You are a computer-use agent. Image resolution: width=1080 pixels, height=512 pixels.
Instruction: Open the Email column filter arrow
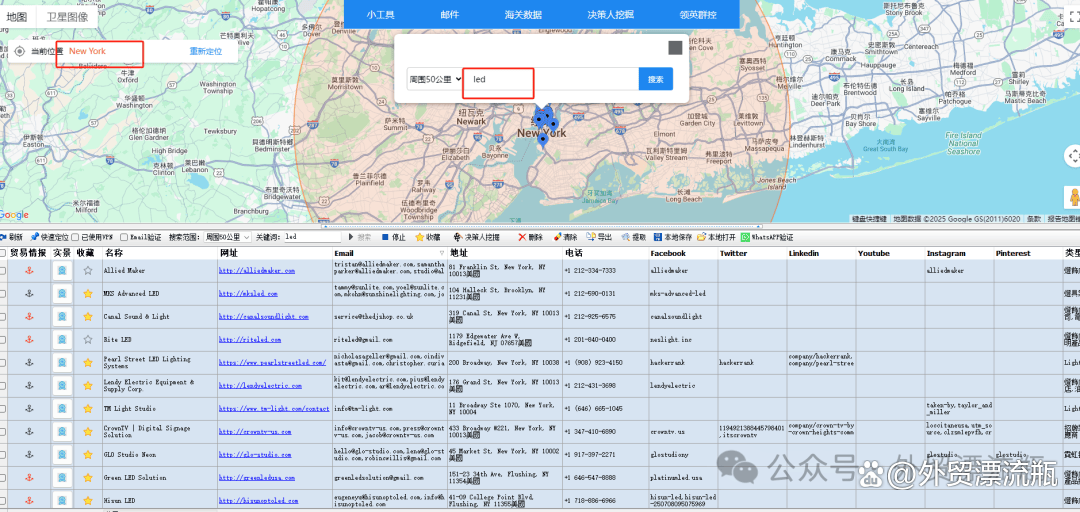(442, 254)
